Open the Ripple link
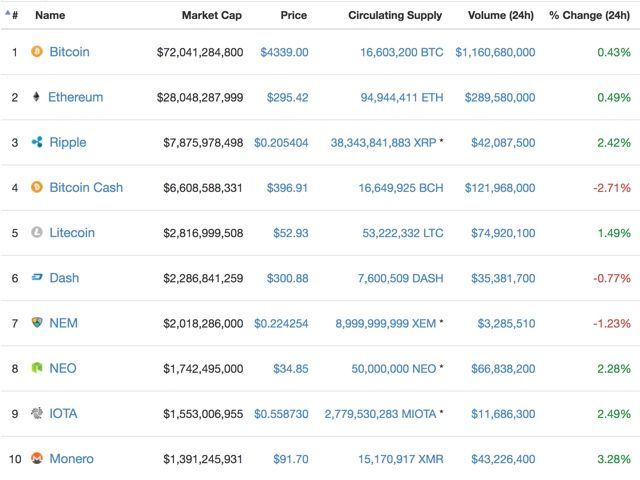 (68, 142)
